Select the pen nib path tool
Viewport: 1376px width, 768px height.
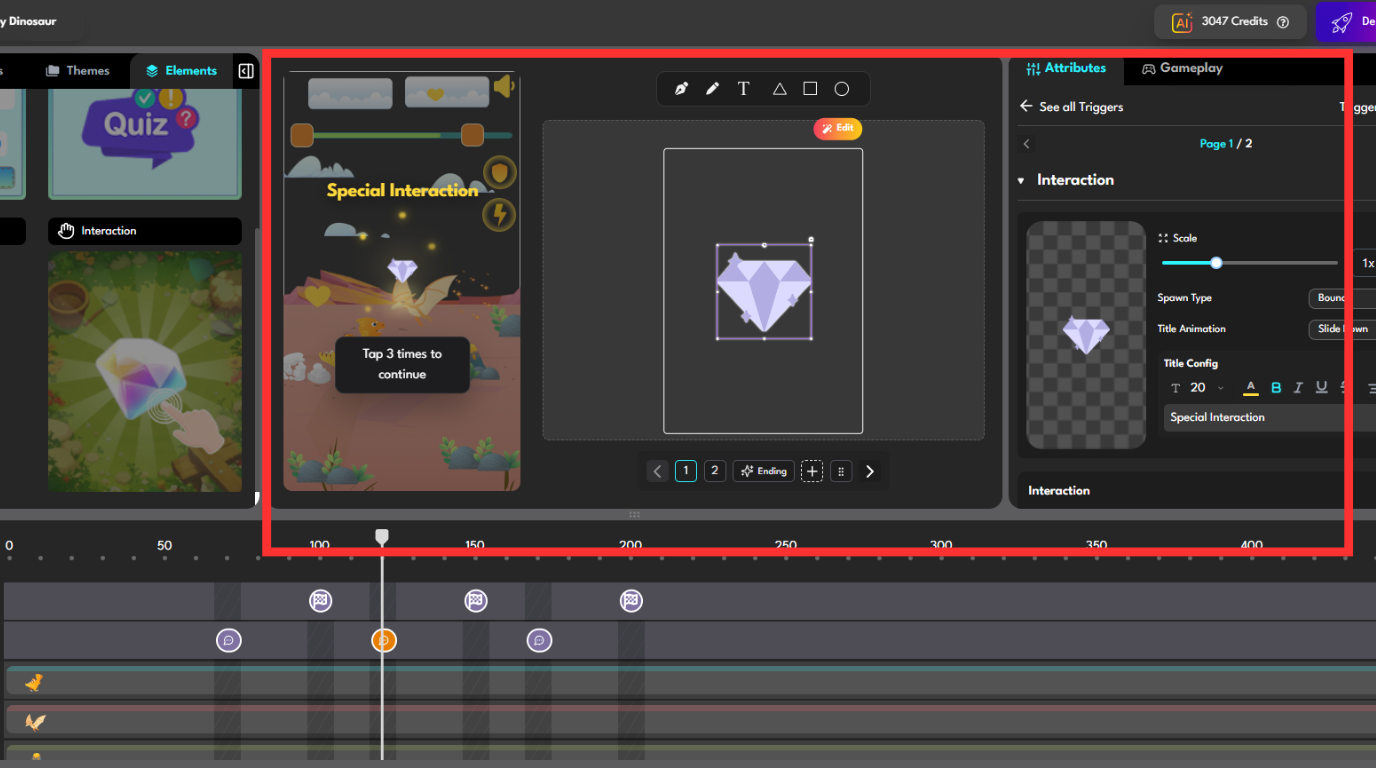coord(681,89)
